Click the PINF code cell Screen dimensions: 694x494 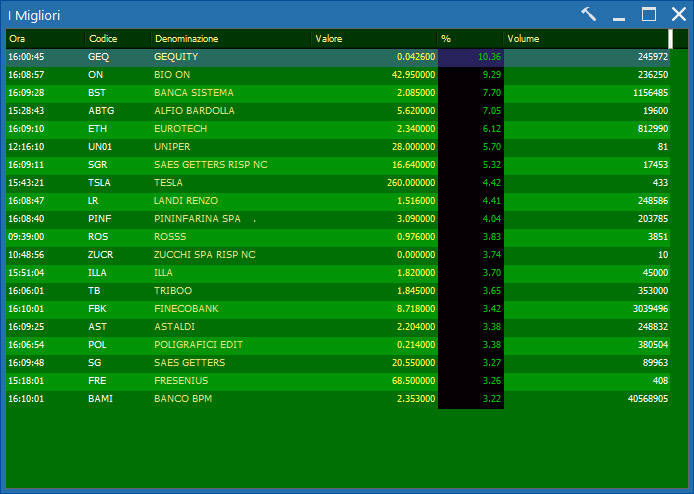[100, 219]
